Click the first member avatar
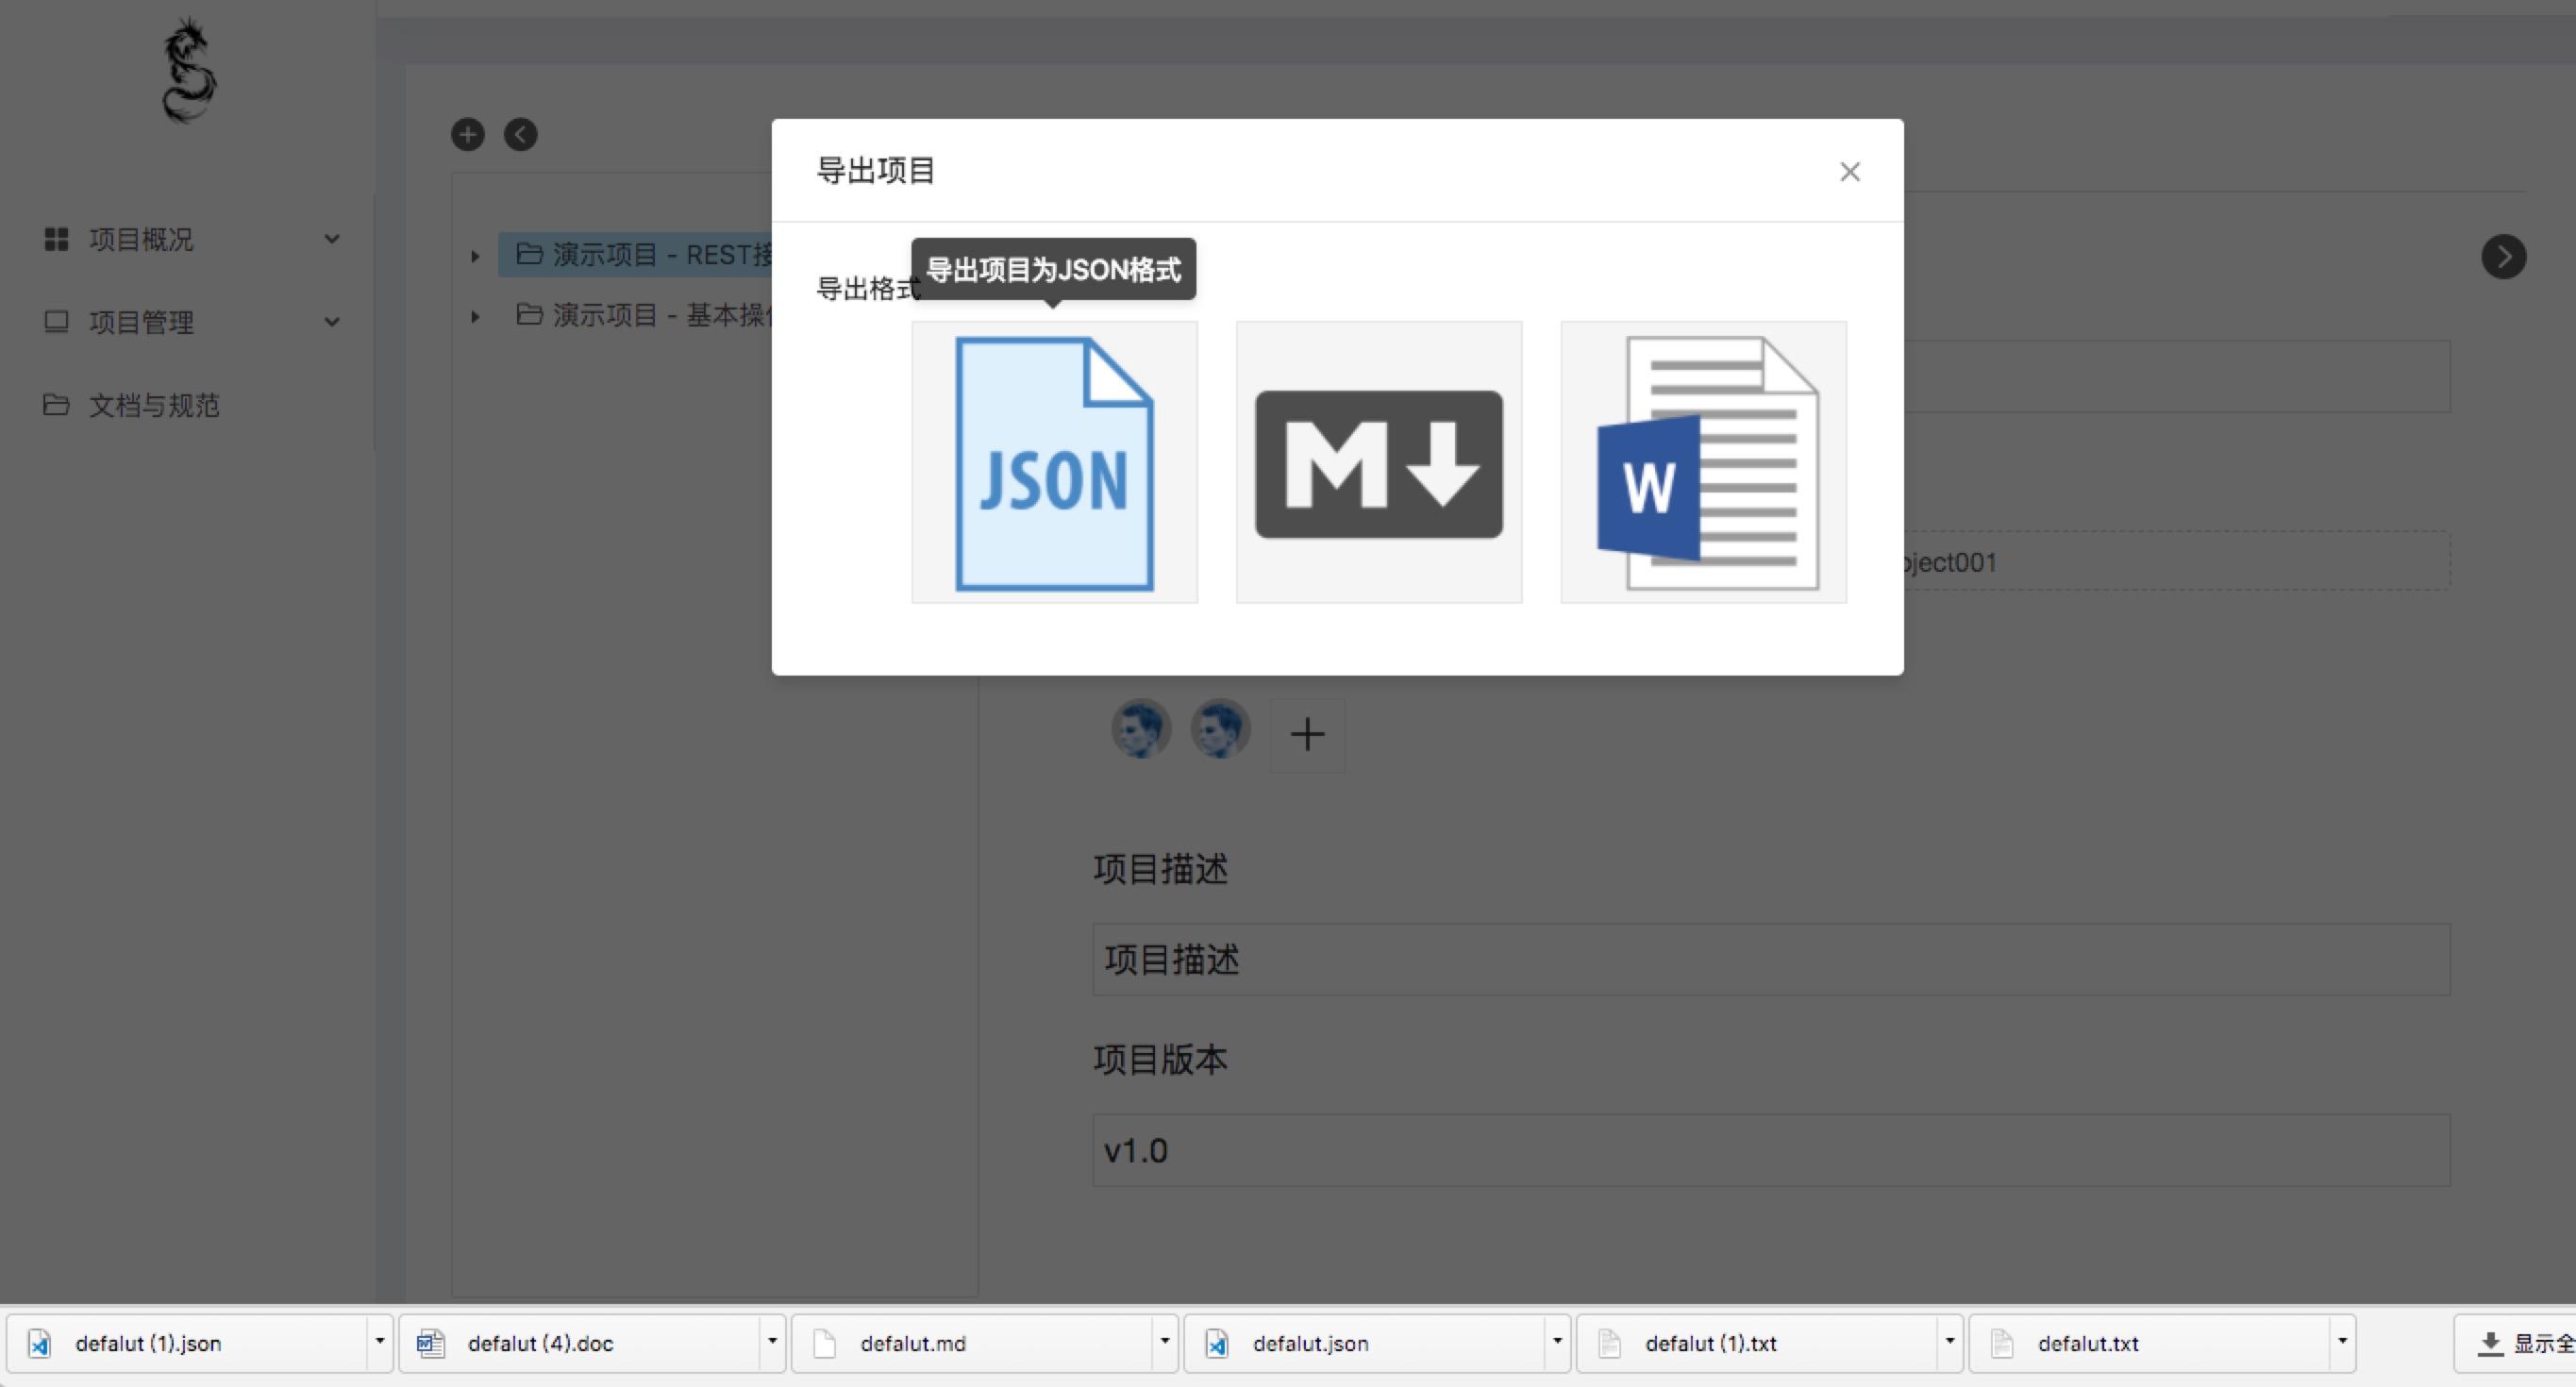Image resolution: width=2576 pixels, height=1387 pixels. [1141, 728]
